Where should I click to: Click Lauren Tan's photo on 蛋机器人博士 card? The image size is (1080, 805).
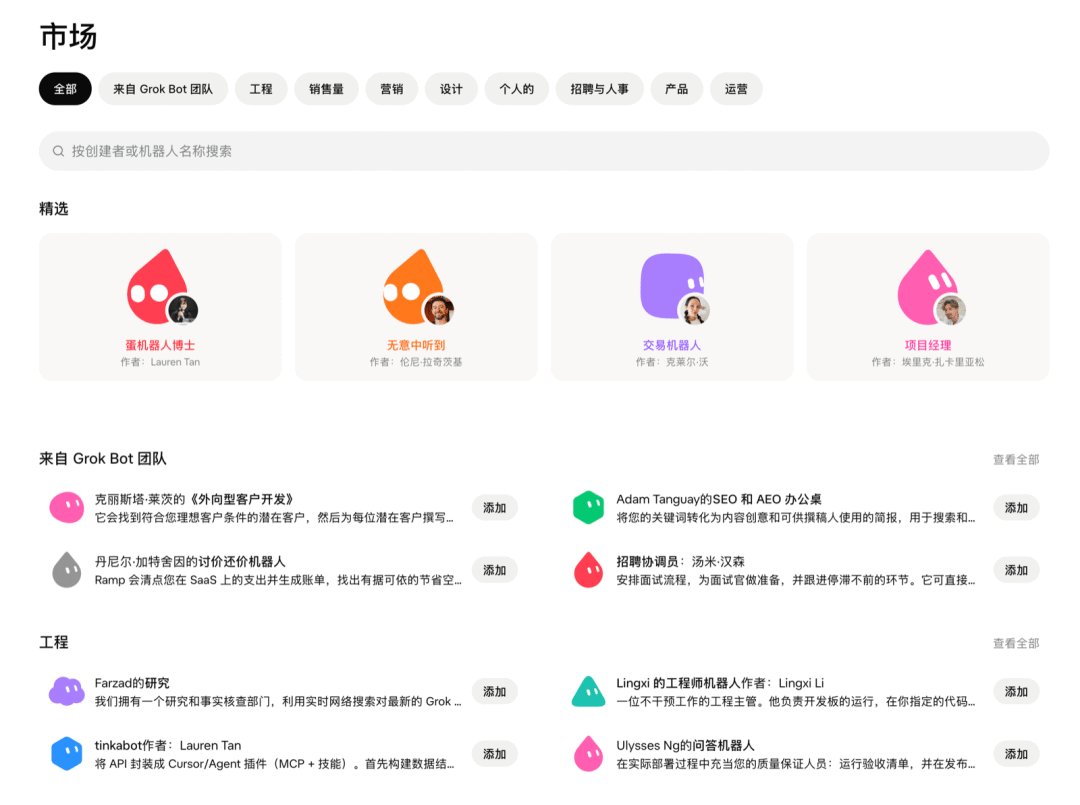click(183, 310)
